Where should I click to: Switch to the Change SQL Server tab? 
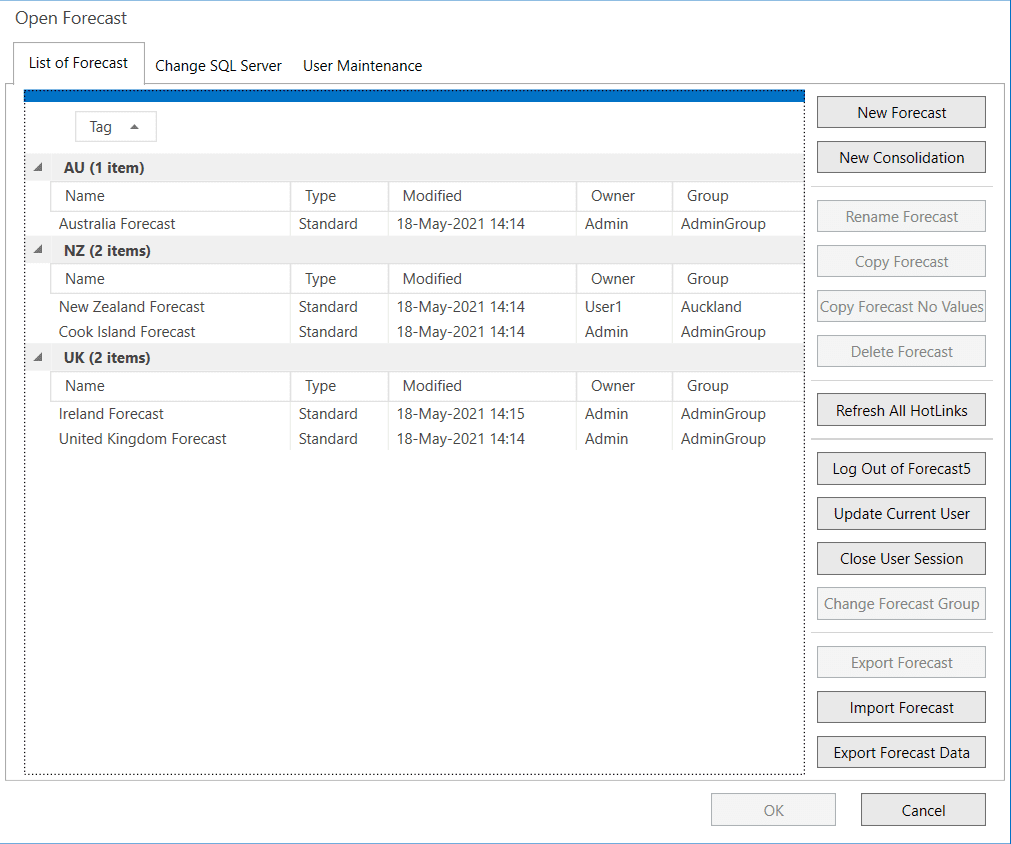[x=218, y=66]
